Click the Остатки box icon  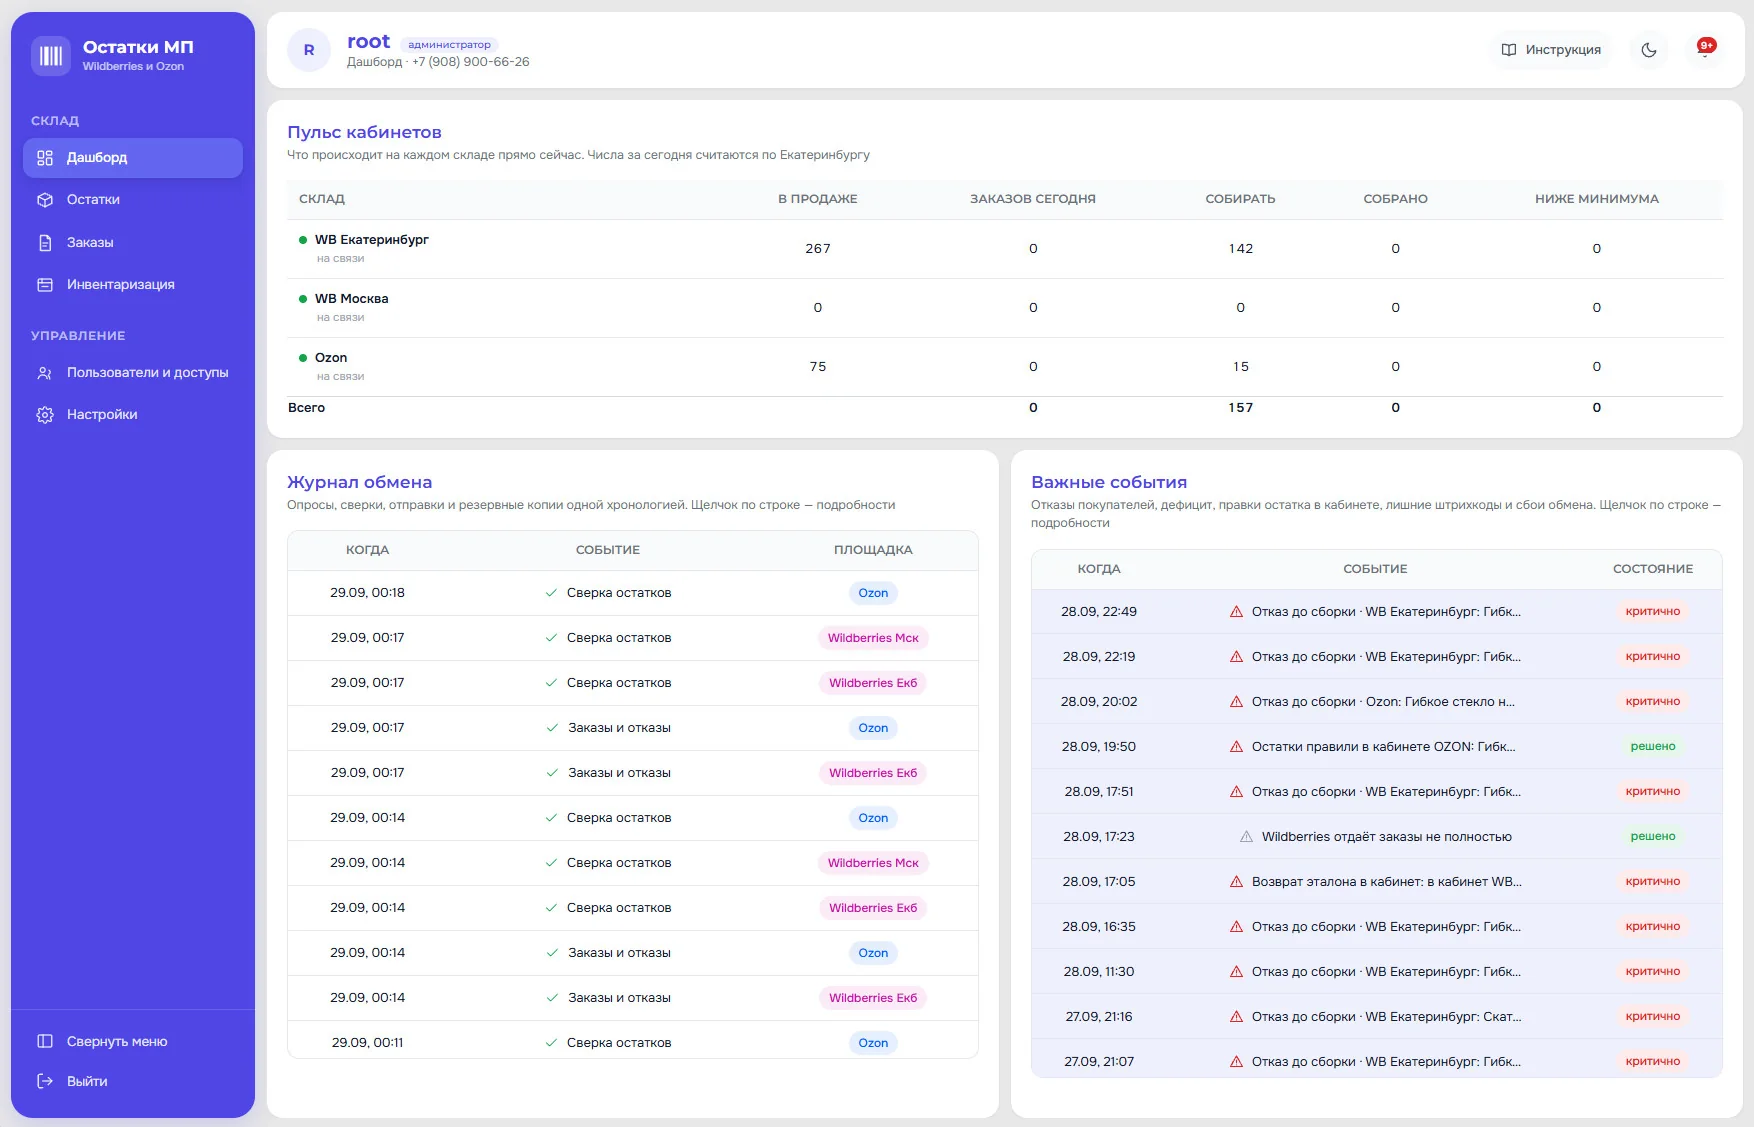pyautogui.click(x=45, y=200)
